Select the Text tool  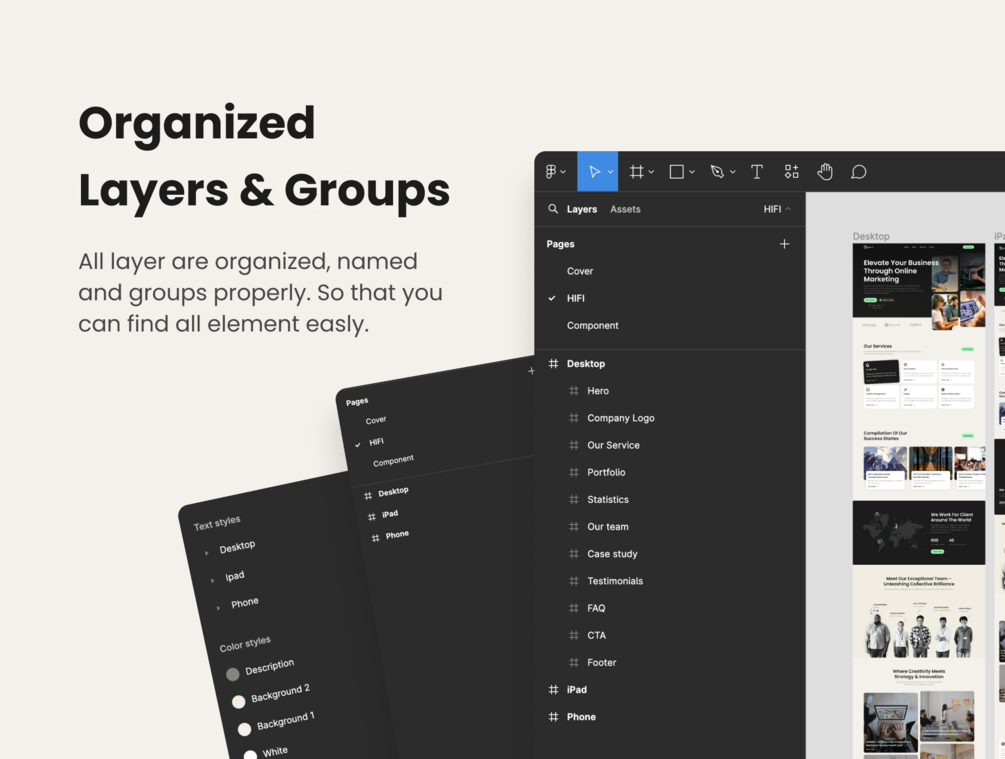click(757, 172)
